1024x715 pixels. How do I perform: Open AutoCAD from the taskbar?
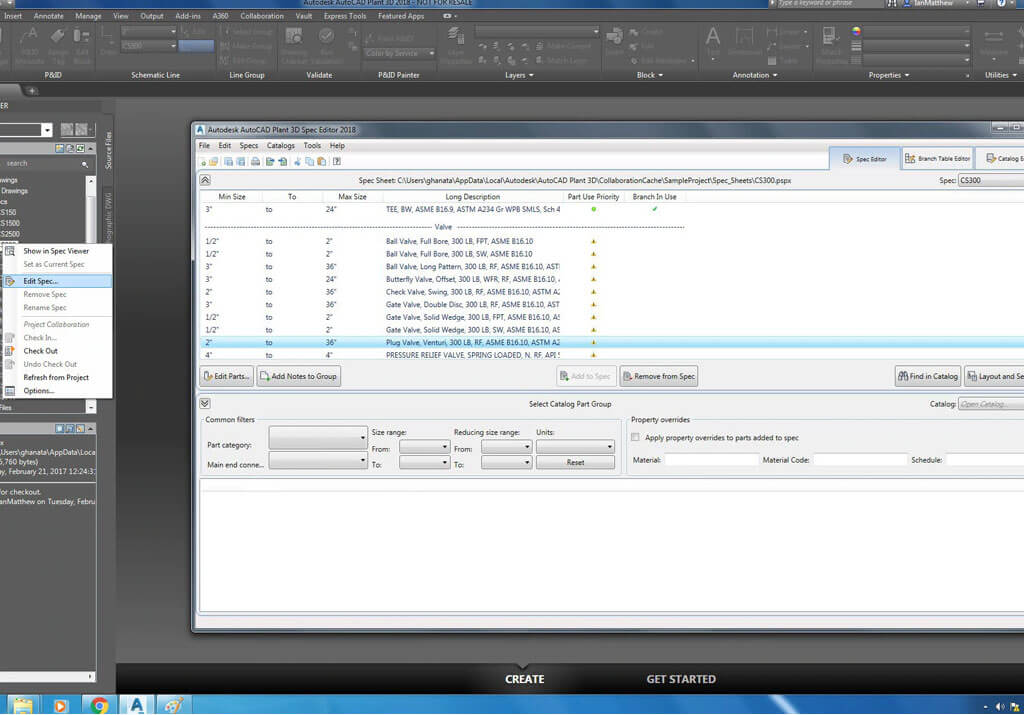136,705
